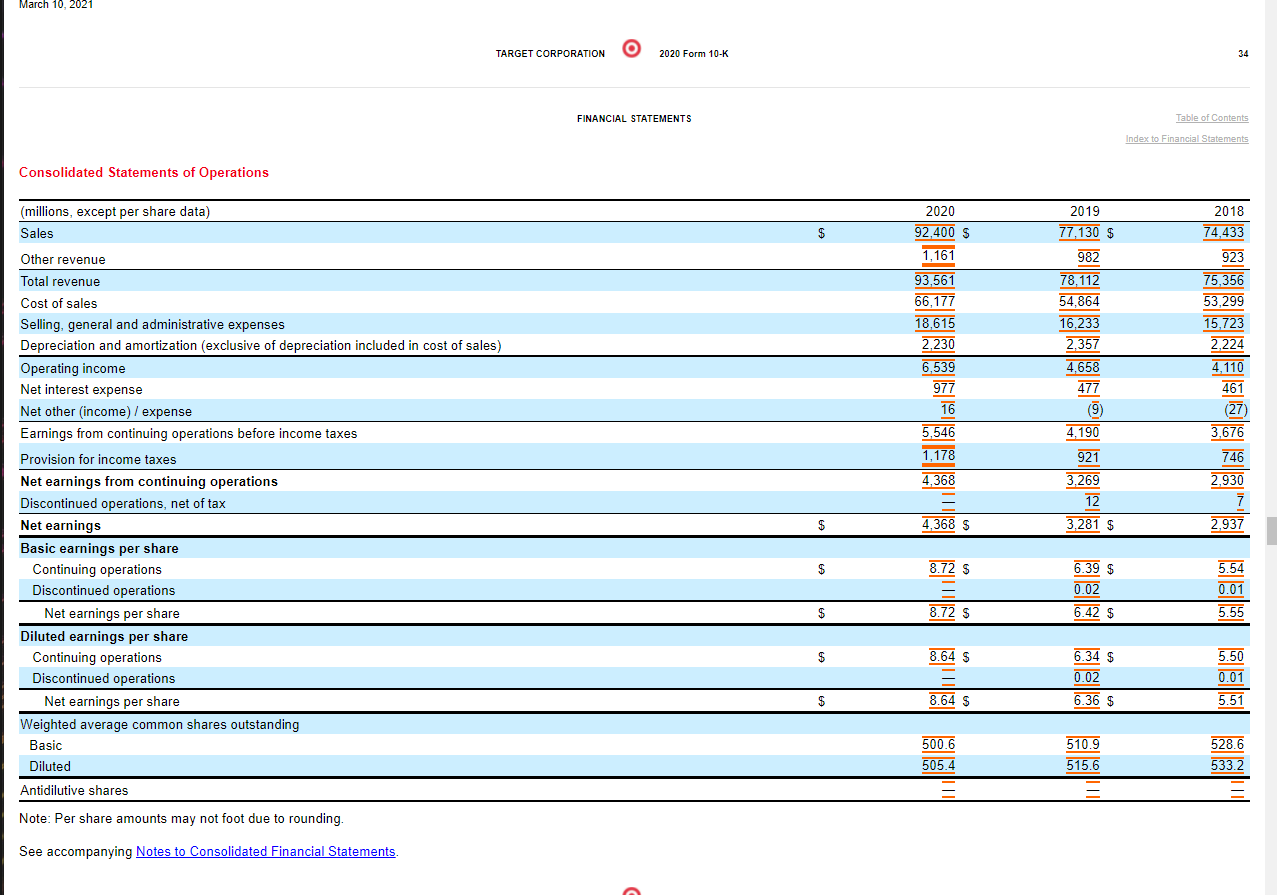
Task: Select 2018 diluted continuing EPS value 5.50
Action: click(1232, 657)
